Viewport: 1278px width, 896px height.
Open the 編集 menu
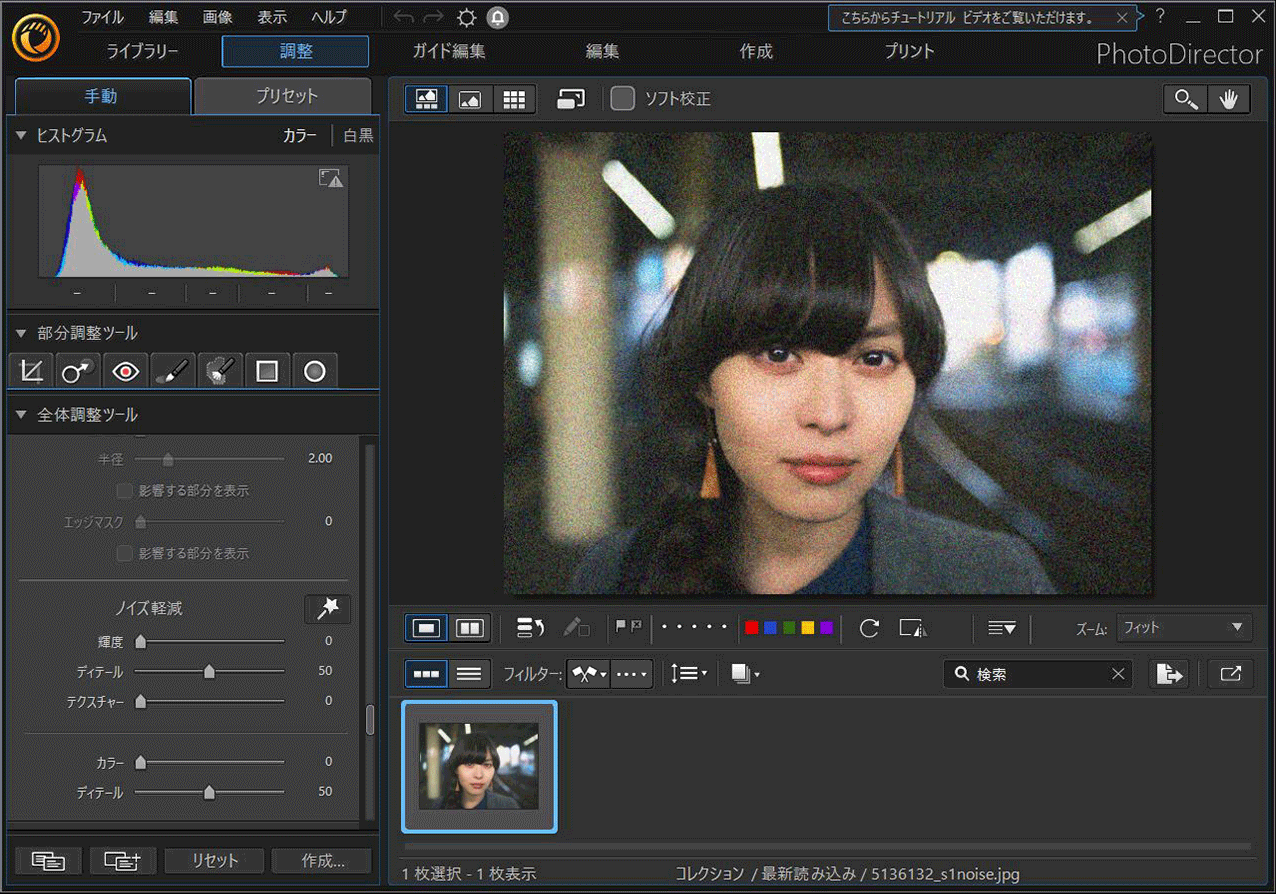click(x=162, y=16)
